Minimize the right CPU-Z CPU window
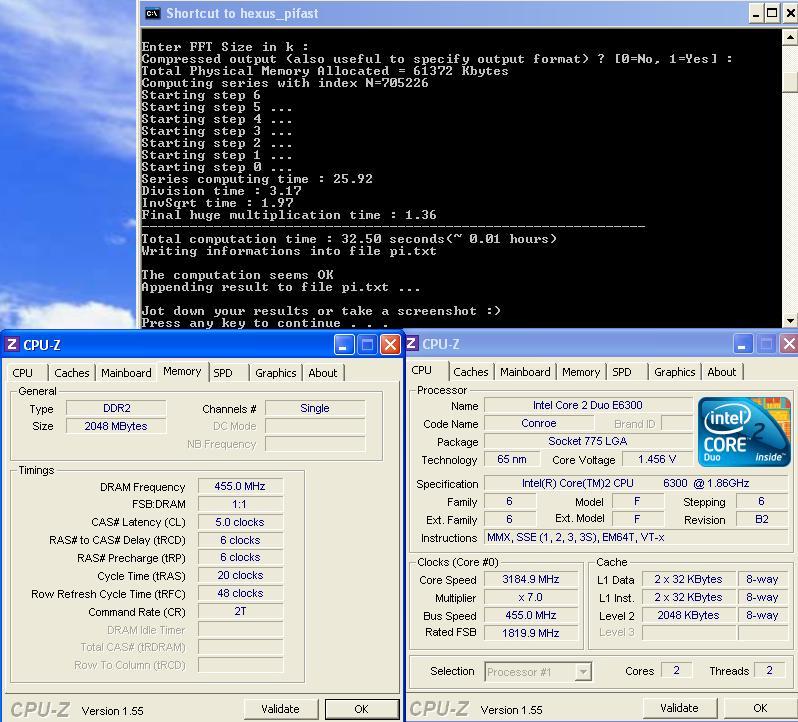The image size is (798, 722). click(743, 344)
